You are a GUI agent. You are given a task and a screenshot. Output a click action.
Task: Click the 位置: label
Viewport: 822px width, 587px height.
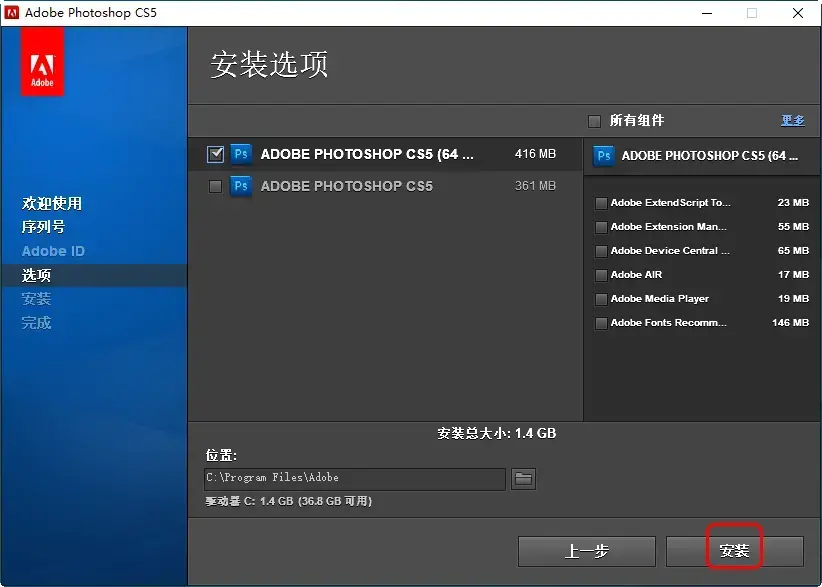tap(221, 455)
